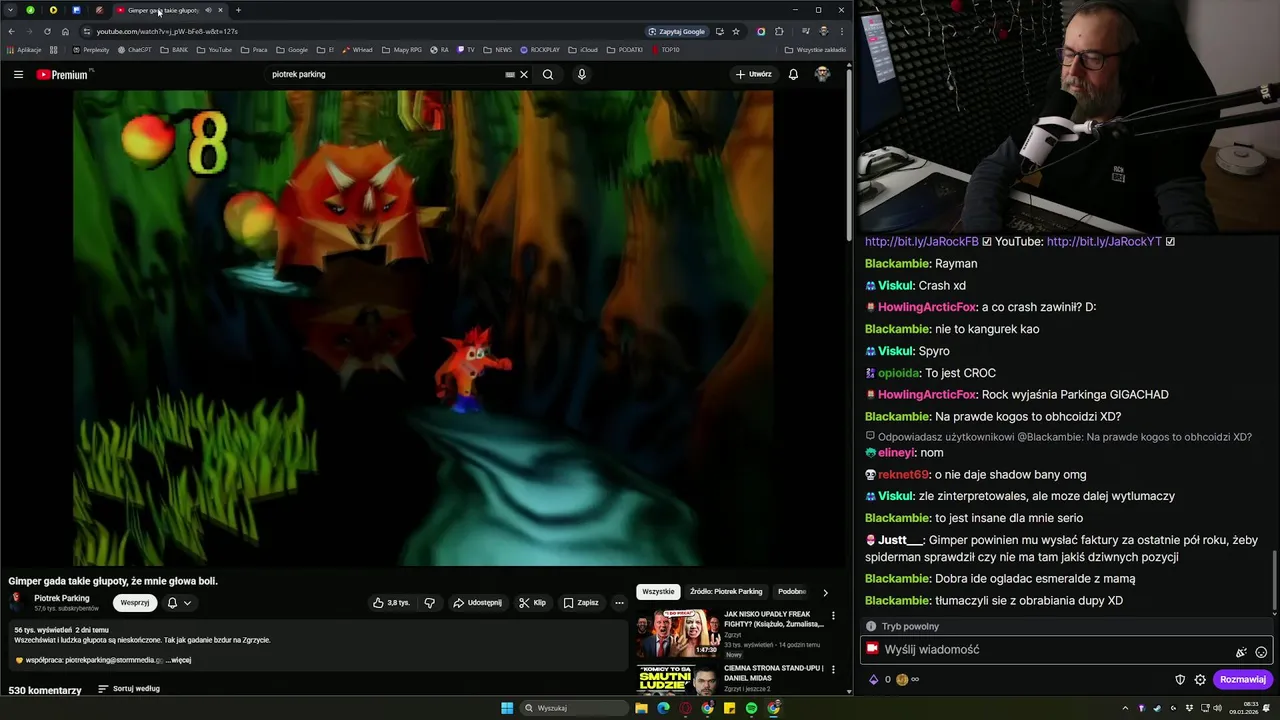The height and width of the screenshot is (720, 1280).
Task: Clear the 'piotrek parking' search query
Action: point(523,74)
